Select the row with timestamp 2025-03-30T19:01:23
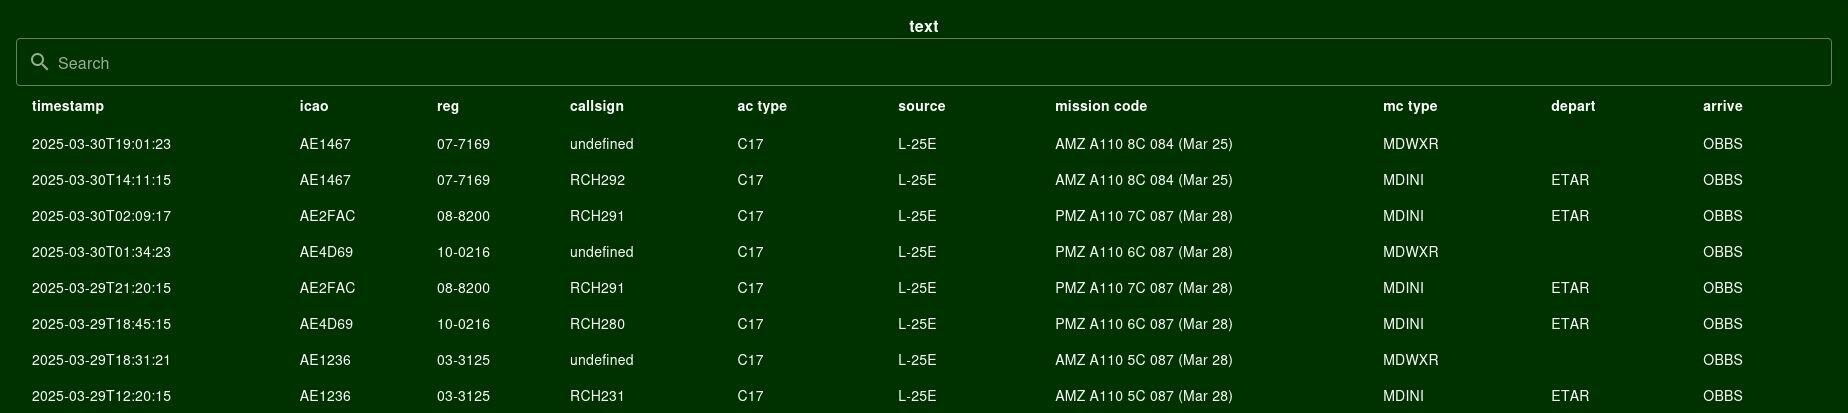Viewport: 1848px width, 413px height. coord(924,144)
